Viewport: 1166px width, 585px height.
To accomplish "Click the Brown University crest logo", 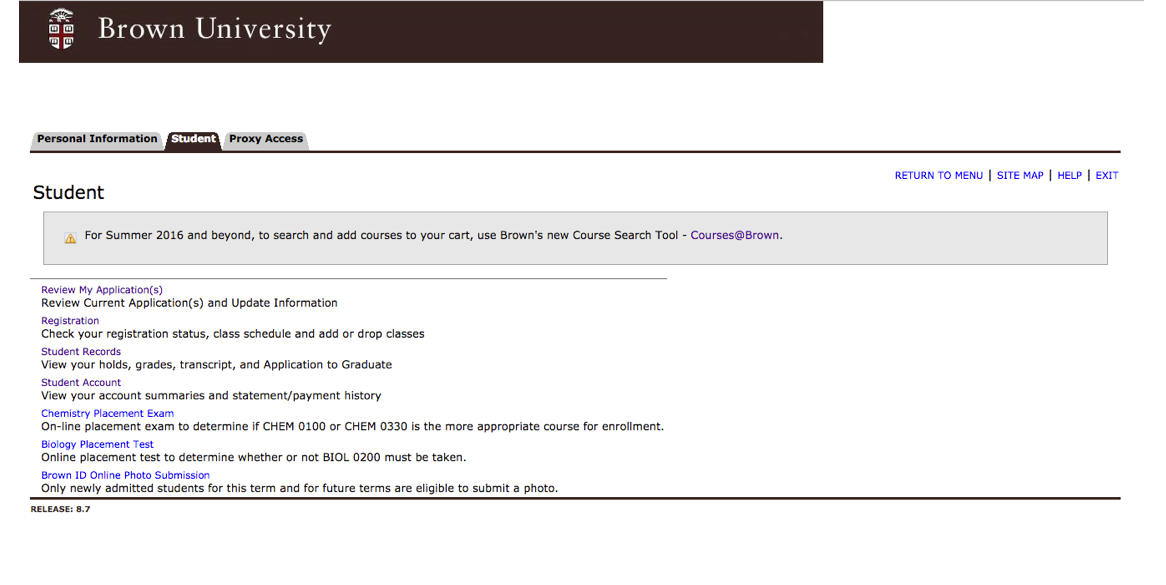I will tap(61, 29).
